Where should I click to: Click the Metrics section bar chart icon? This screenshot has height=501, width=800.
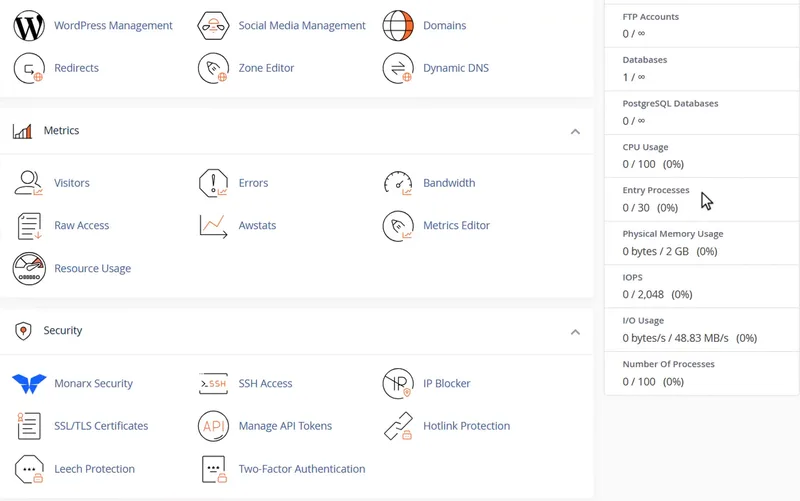pyautogui.click(x=22, y=131)
